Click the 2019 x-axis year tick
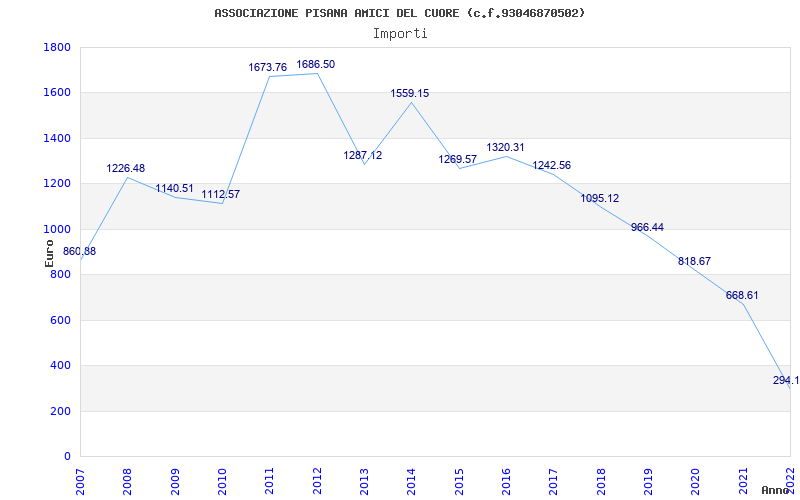This screenshot has width=800, height=500. 648,481
